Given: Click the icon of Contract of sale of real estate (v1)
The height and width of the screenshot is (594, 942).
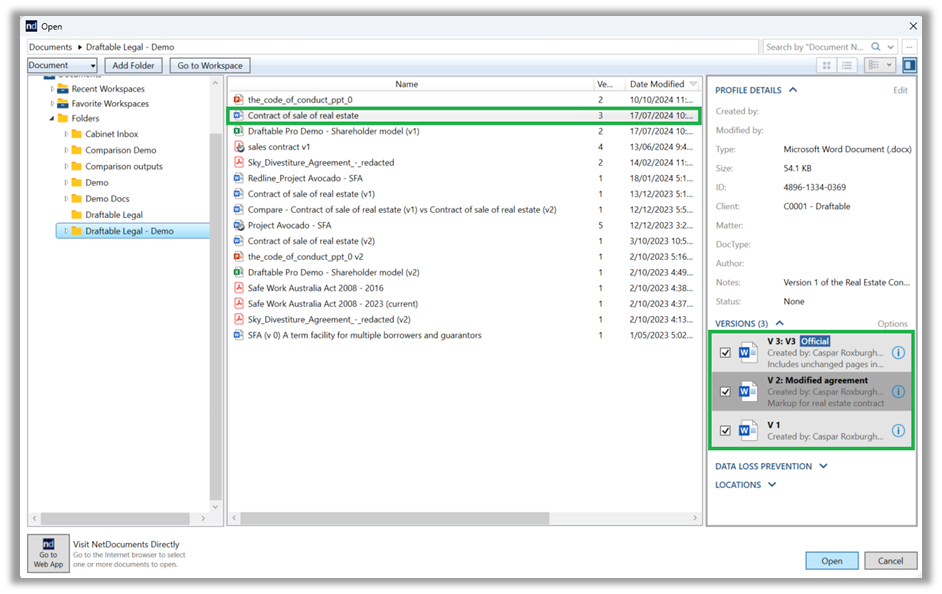Looking at the screenshot, I should (239, 194).
